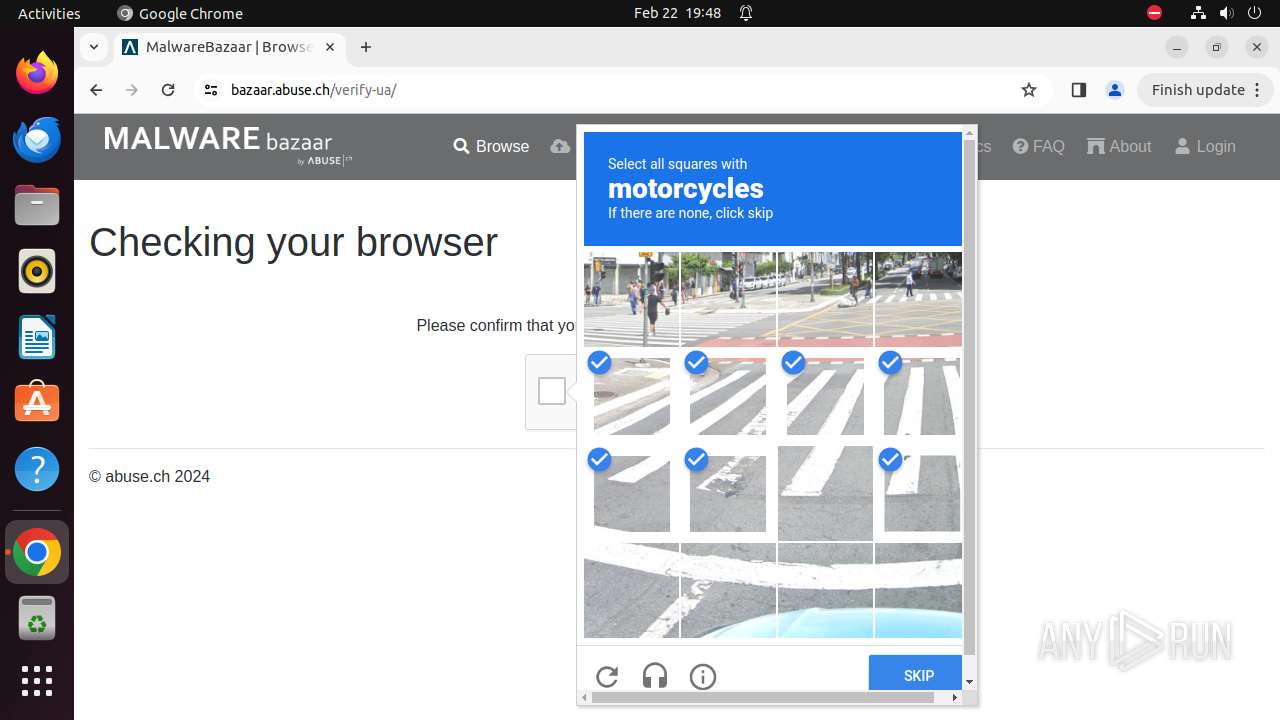Click captcha horizontal scrollbar

tap(763, 698)
